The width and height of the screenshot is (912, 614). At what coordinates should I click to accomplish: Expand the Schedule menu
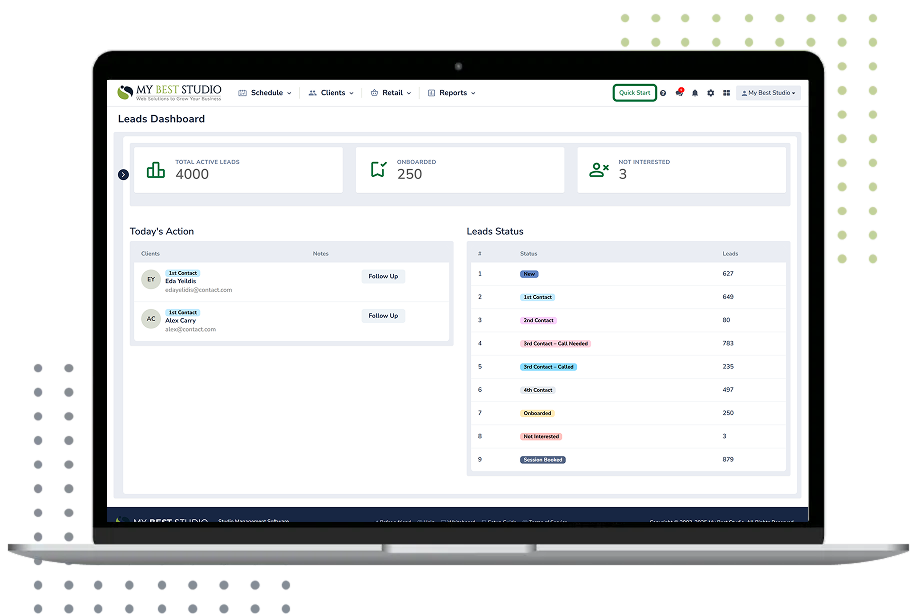coord(265,93)
